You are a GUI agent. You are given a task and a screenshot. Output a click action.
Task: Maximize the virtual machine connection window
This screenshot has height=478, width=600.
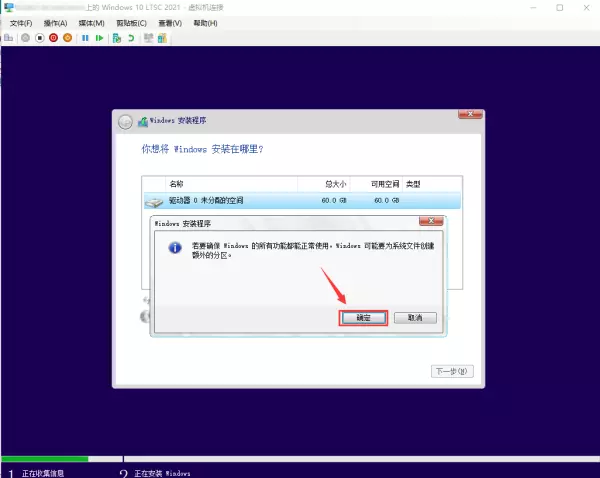click(x=559, y=8)
